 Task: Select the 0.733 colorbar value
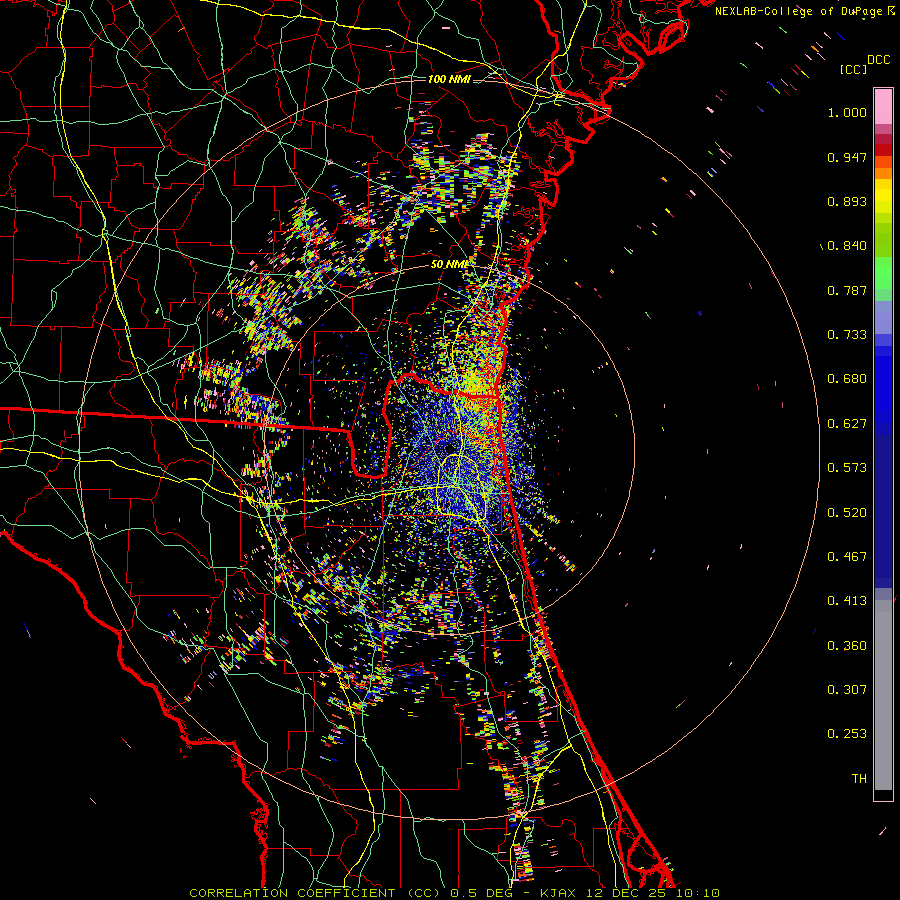(847, 335)
